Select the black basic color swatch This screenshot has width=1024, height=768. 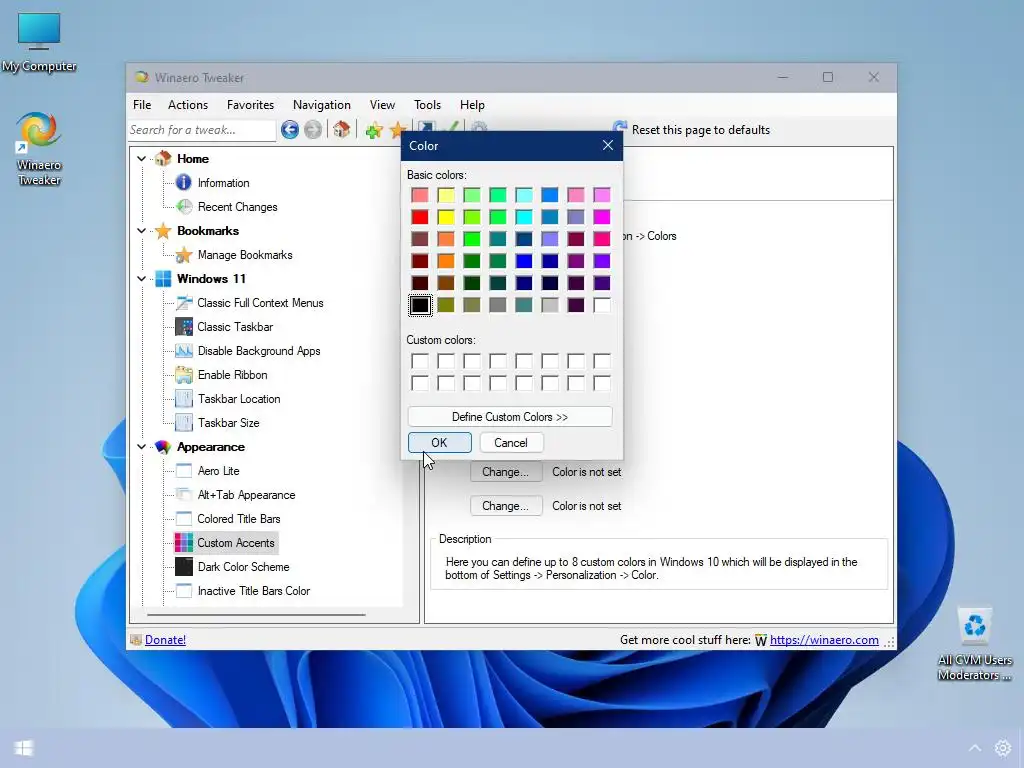point(420,305)
